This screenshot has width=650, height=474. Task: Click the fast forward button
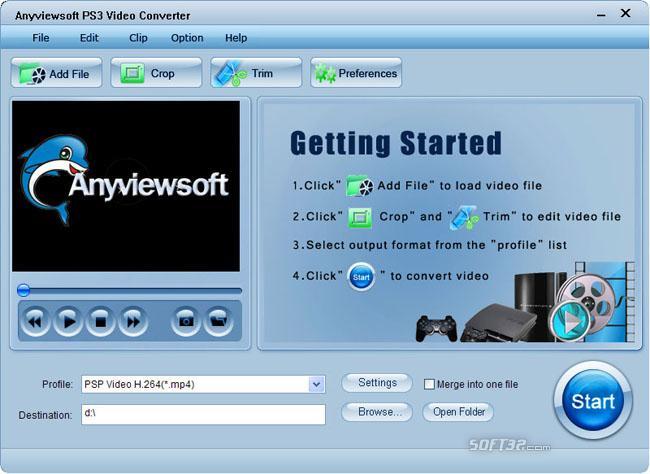[133, 321]
